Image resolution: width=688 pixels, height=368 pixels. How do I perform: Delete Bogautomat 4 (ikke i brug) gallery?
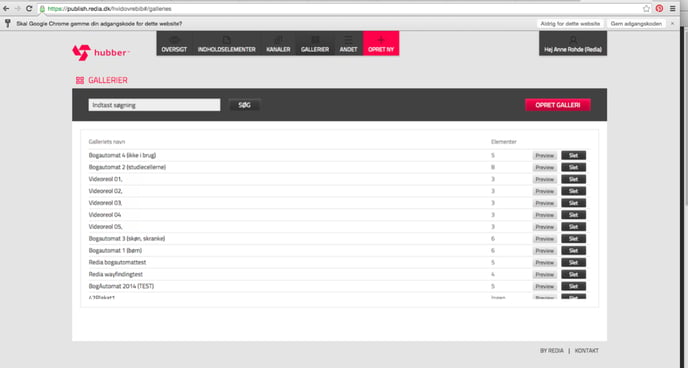(573, 155)
